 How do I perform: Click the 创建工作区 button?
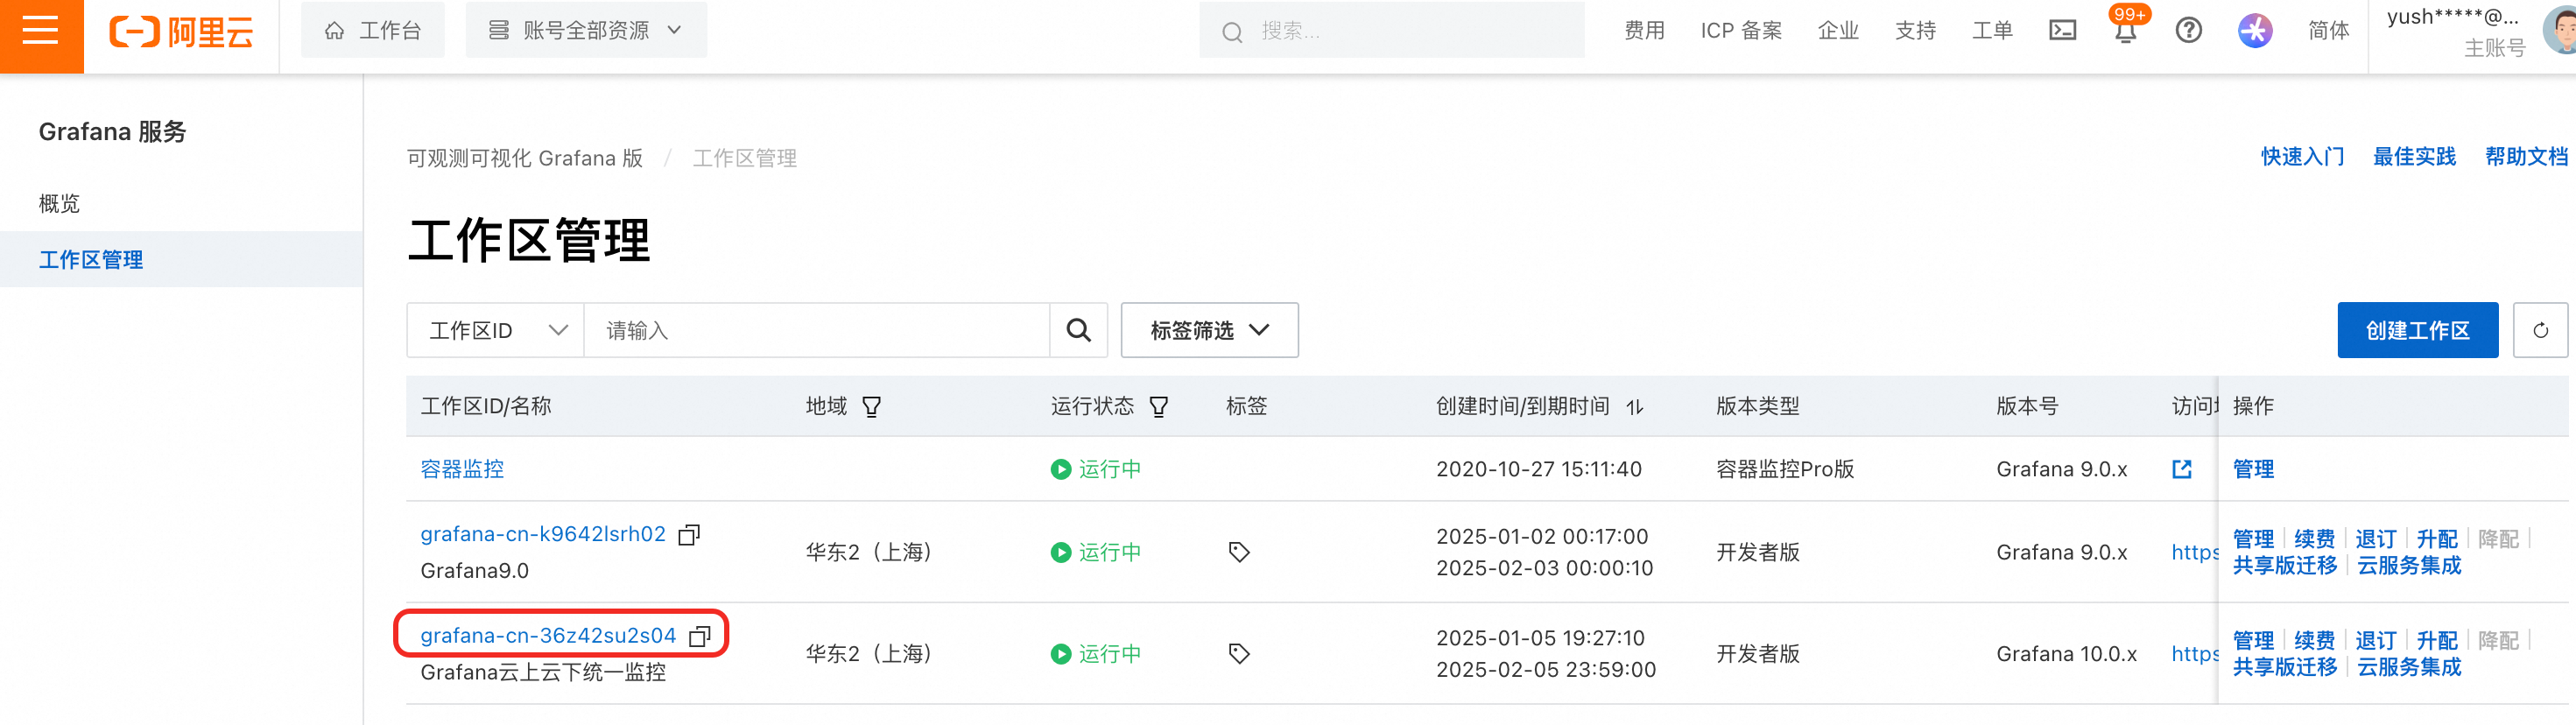tap(2417, 330)
